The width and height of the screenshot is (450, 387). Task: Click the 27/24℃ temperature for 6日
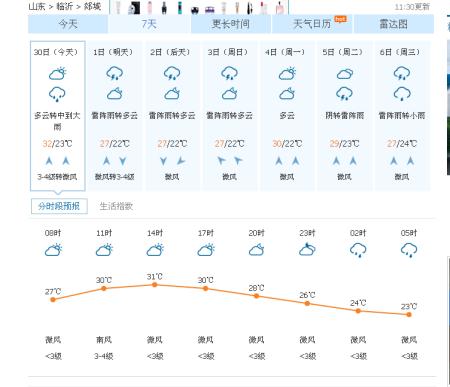[402, 144]
